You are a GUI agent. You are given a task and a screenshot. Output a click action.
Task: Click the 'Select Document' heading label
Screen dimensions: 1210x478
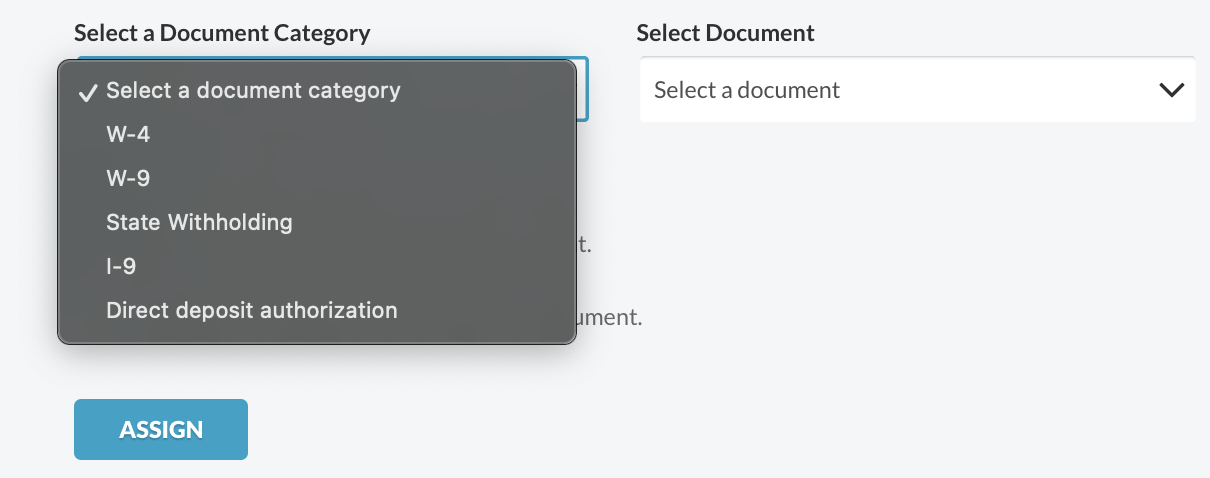(726, 33)
